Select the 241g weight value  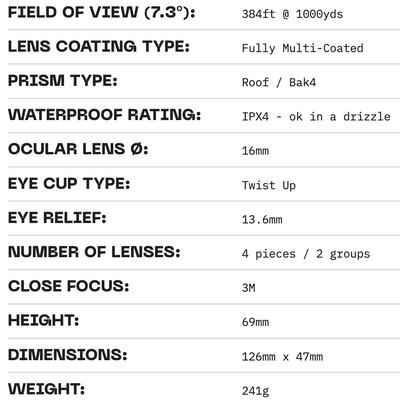(255, 391)
